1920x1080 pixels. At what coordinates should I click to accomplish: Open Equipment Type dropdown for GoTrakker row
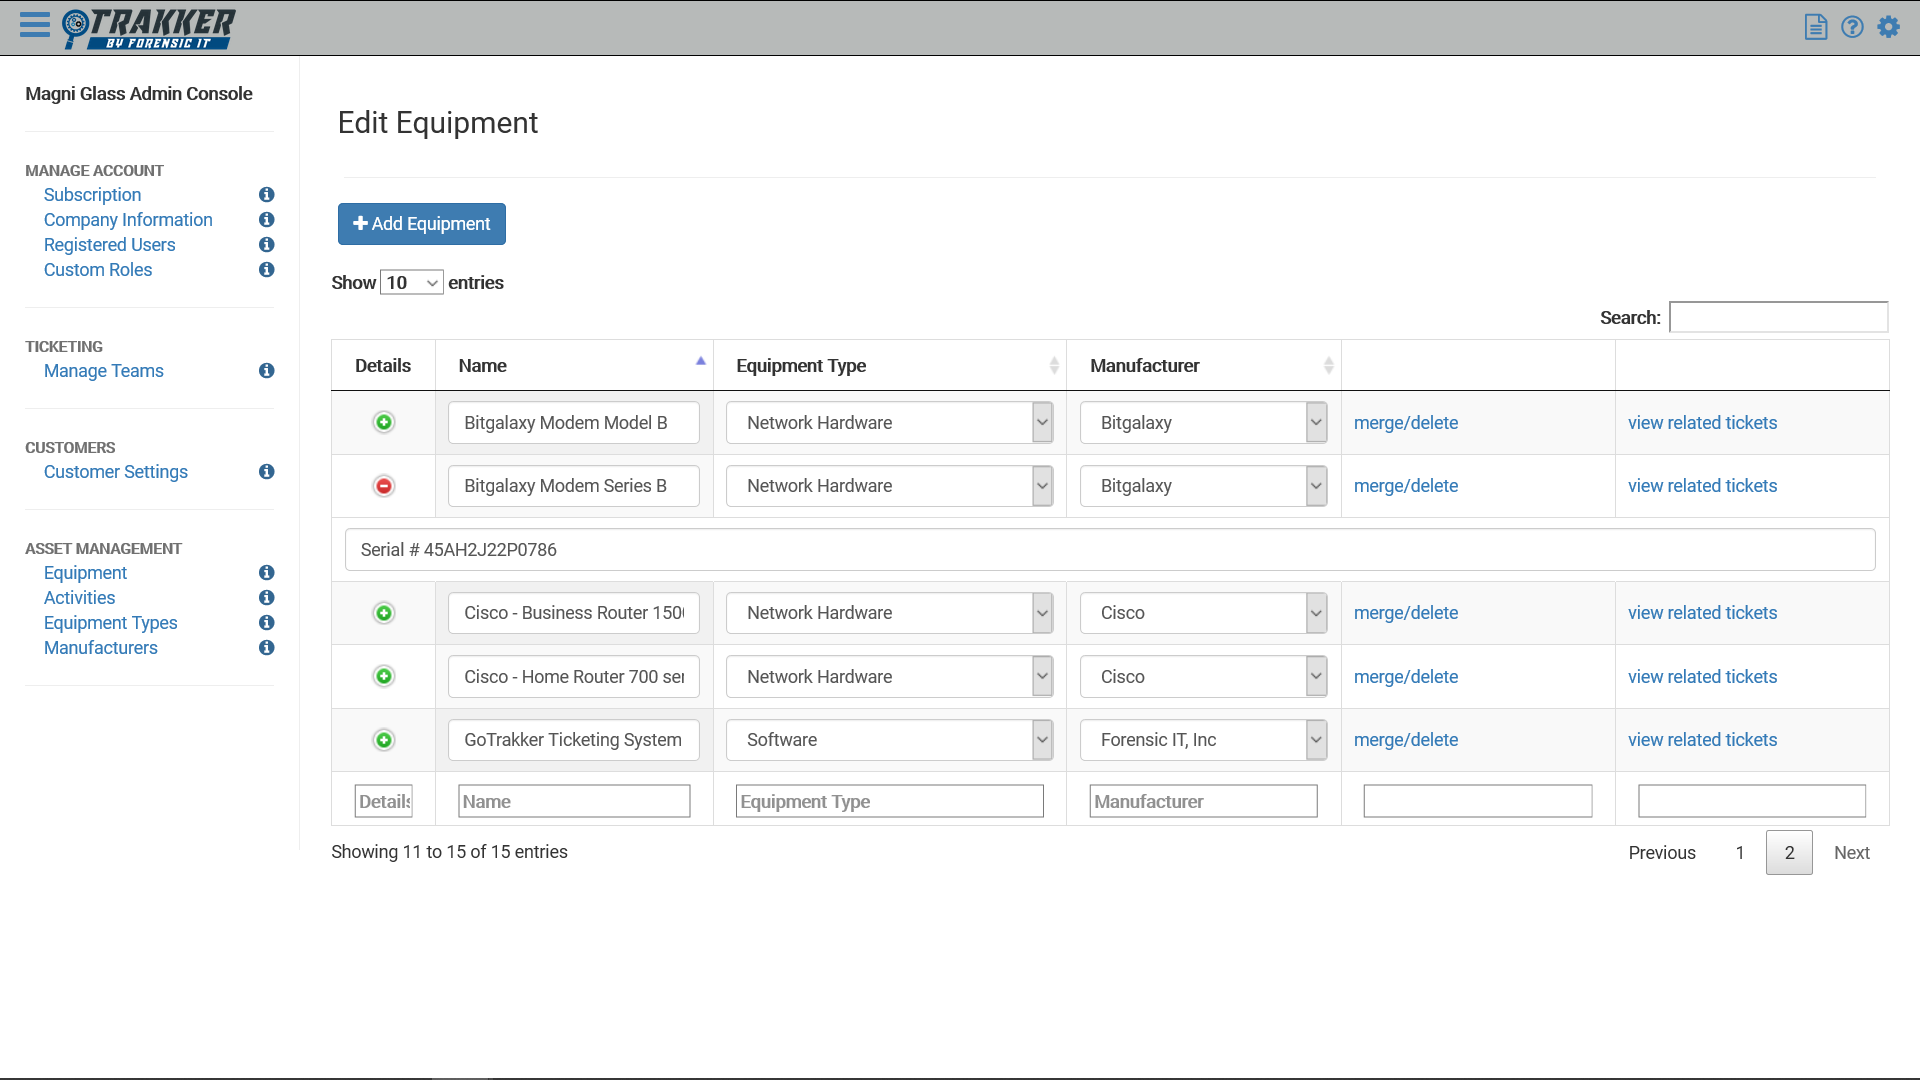point(888,740)
